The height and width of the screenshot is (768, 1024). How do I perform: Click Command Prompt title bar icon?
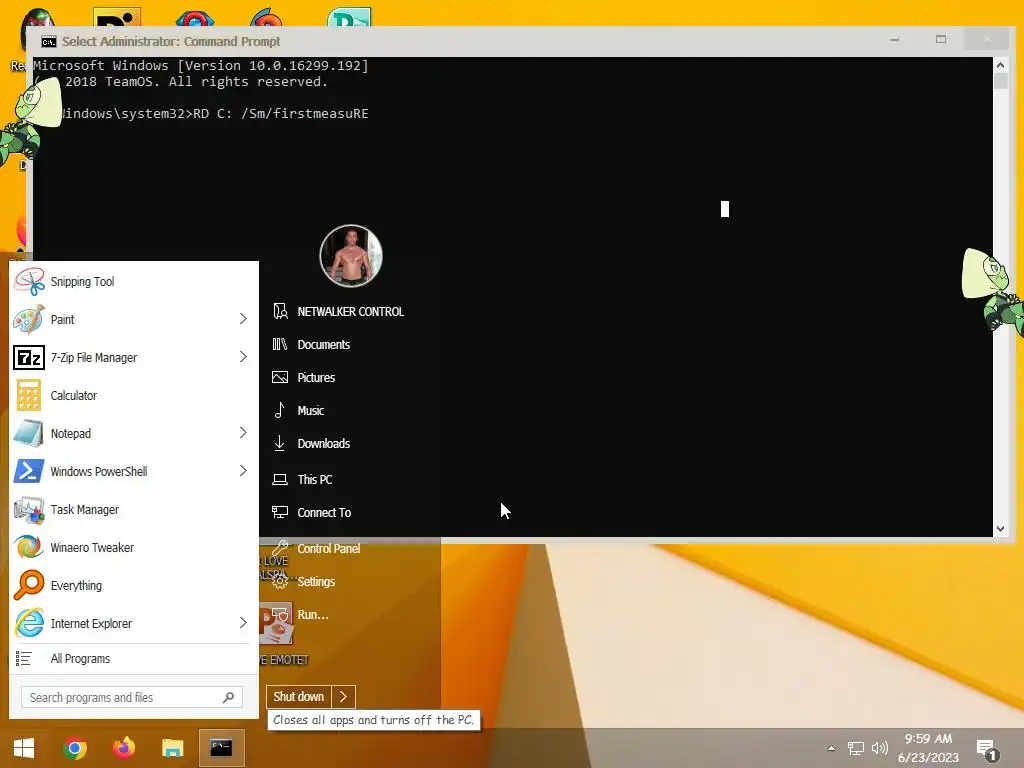48,42
